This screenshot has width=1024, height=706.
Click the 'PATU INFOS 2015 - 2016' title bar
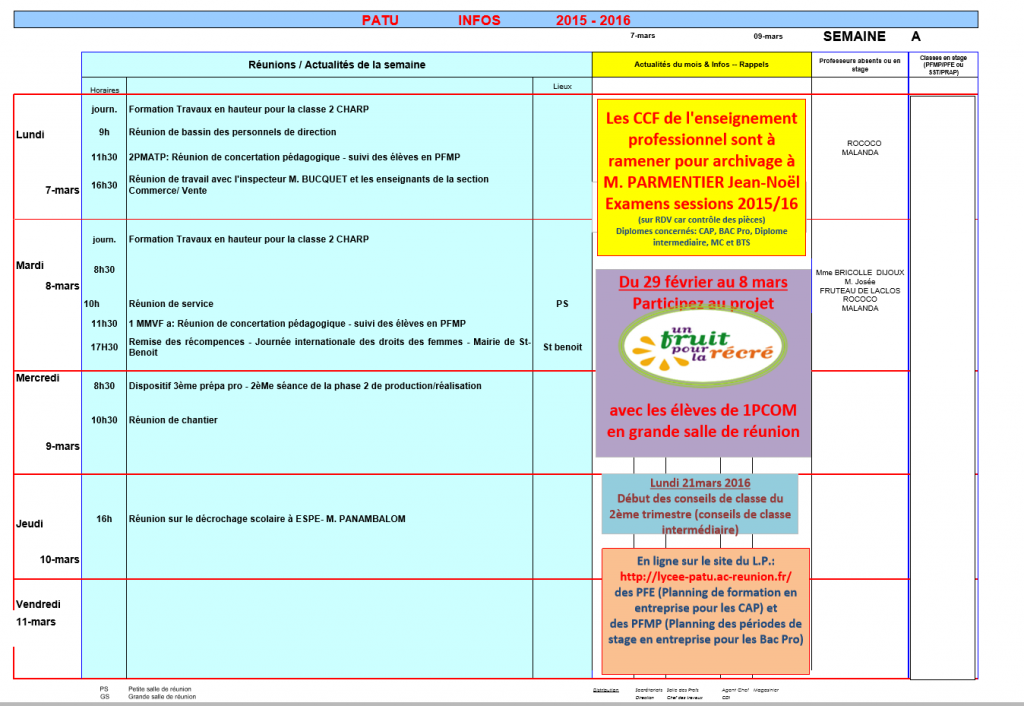[x=496, y=19]
